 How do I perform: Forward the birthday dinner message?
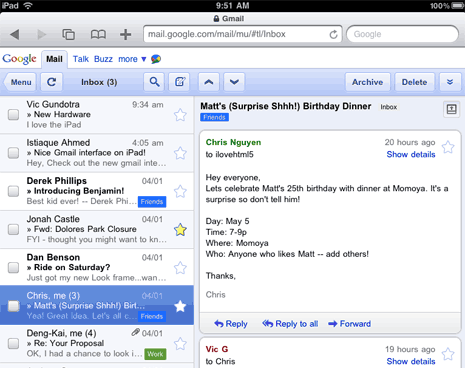coord(349,324)
